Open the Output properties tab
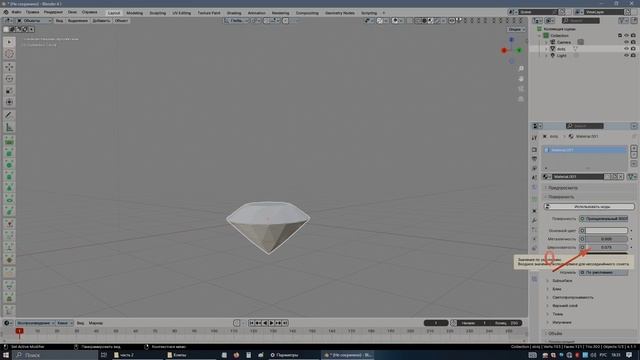The width and height of the screenshot is (640, 360). (x=534, y=159)
